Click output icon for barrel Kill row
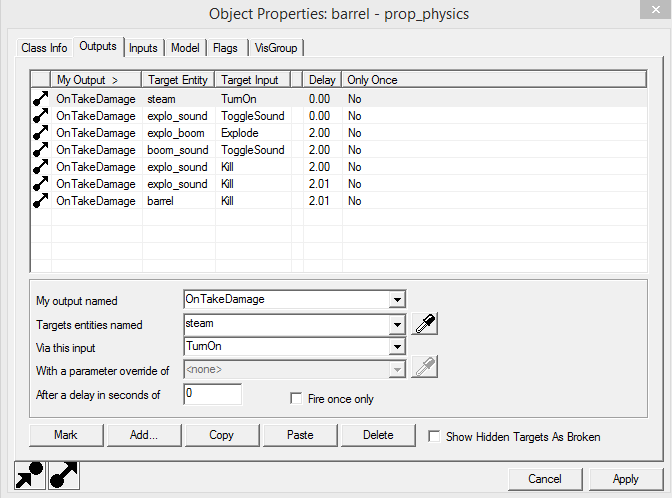672x498 pixels. point(40,201)
